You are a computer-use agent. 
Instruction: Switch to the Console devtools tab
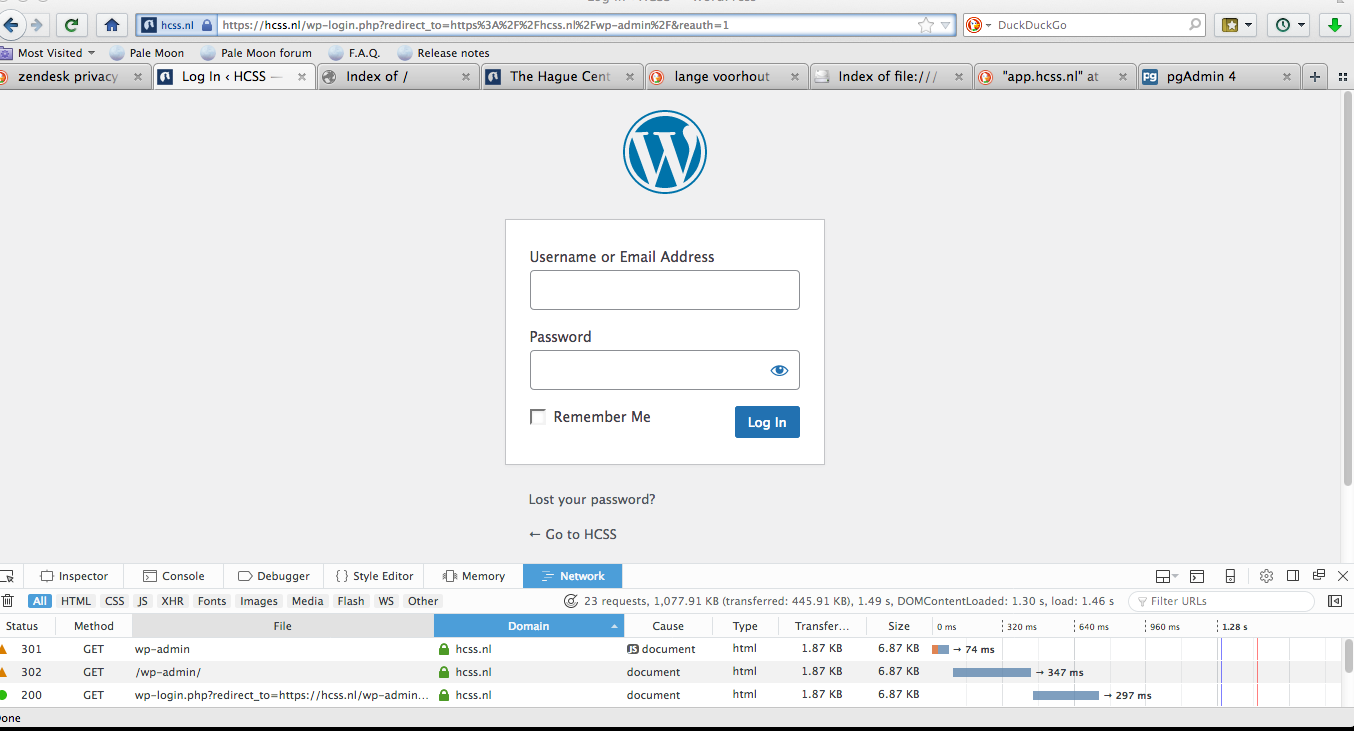[174, 576]
